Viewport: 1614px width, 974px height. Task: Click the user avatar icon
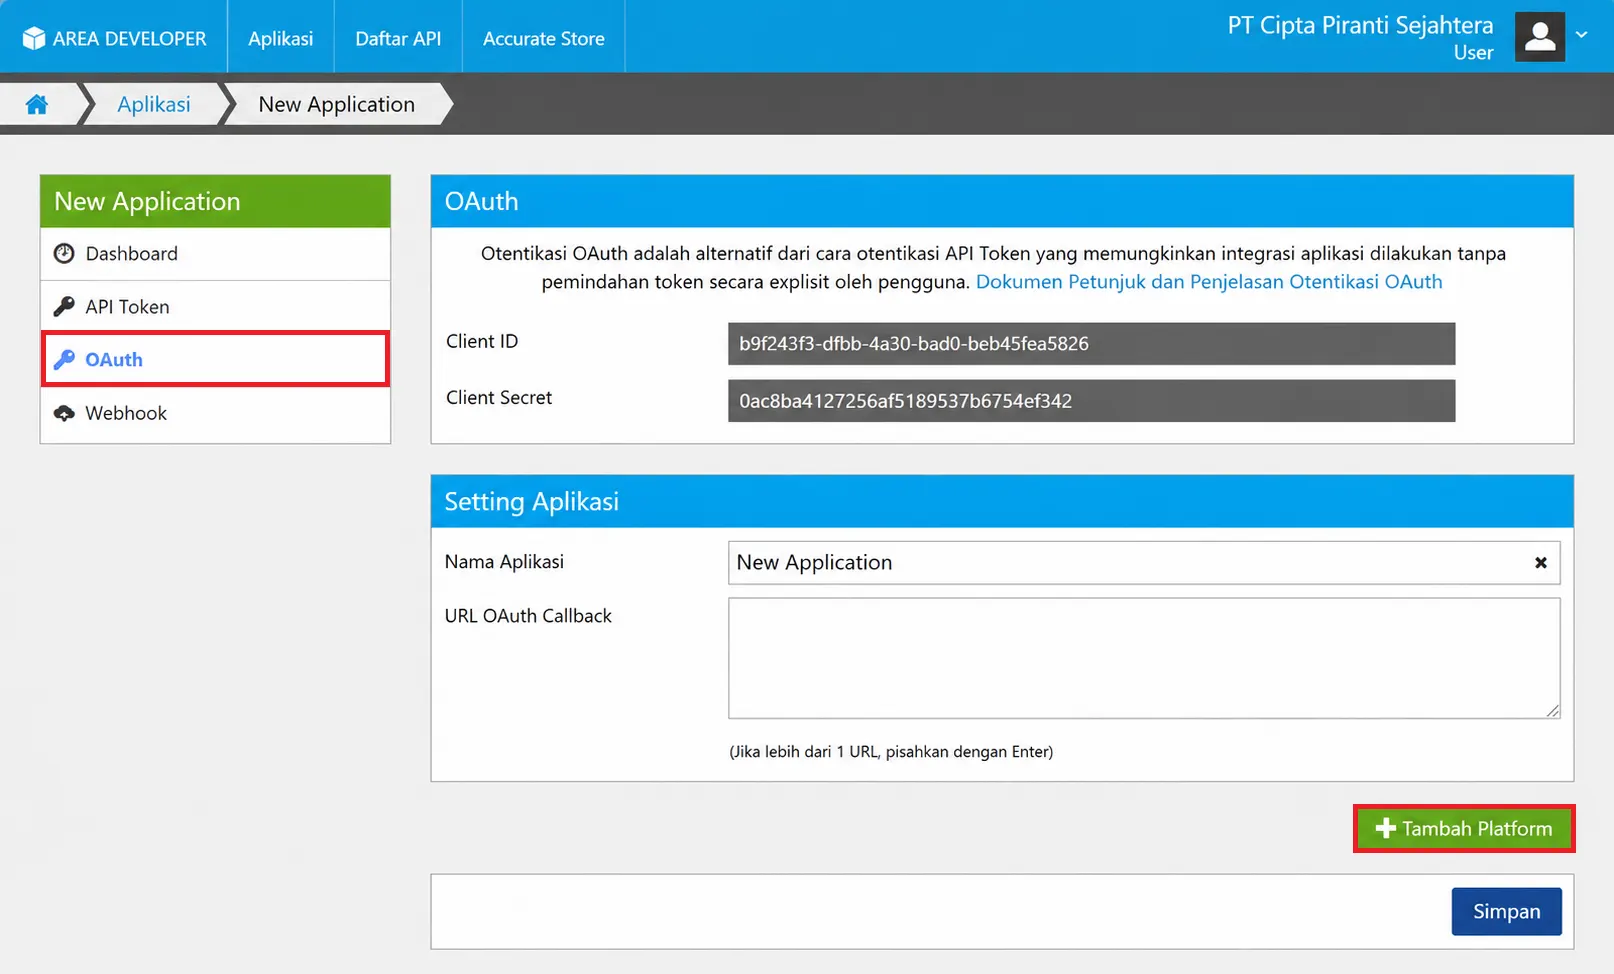[x=1539, y=37]
